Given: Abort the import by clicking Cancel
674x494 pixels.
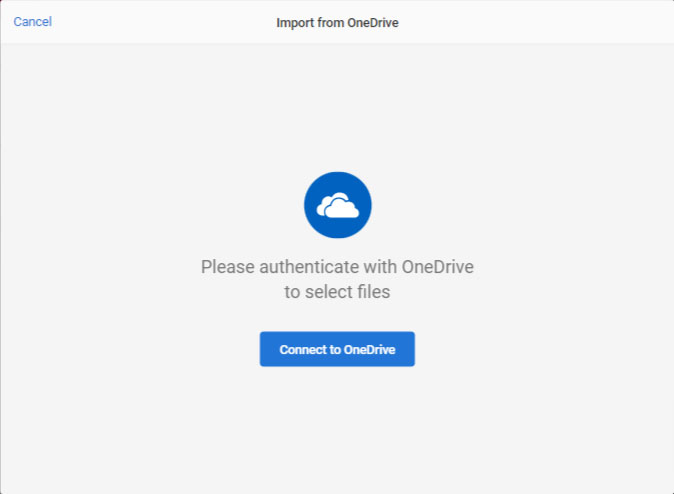Looking at the screenshot, I should click(33, 22).
